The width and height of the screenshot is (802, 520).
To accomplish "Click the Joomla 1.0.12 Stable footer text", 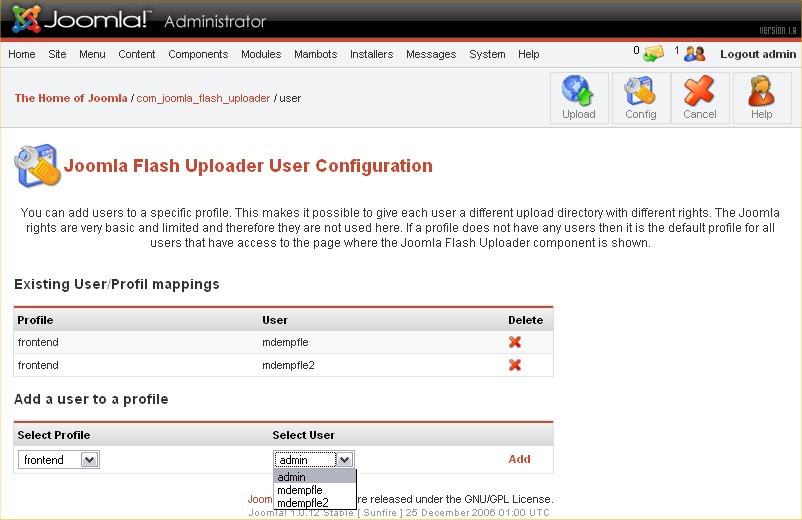I will coord(399,513).
